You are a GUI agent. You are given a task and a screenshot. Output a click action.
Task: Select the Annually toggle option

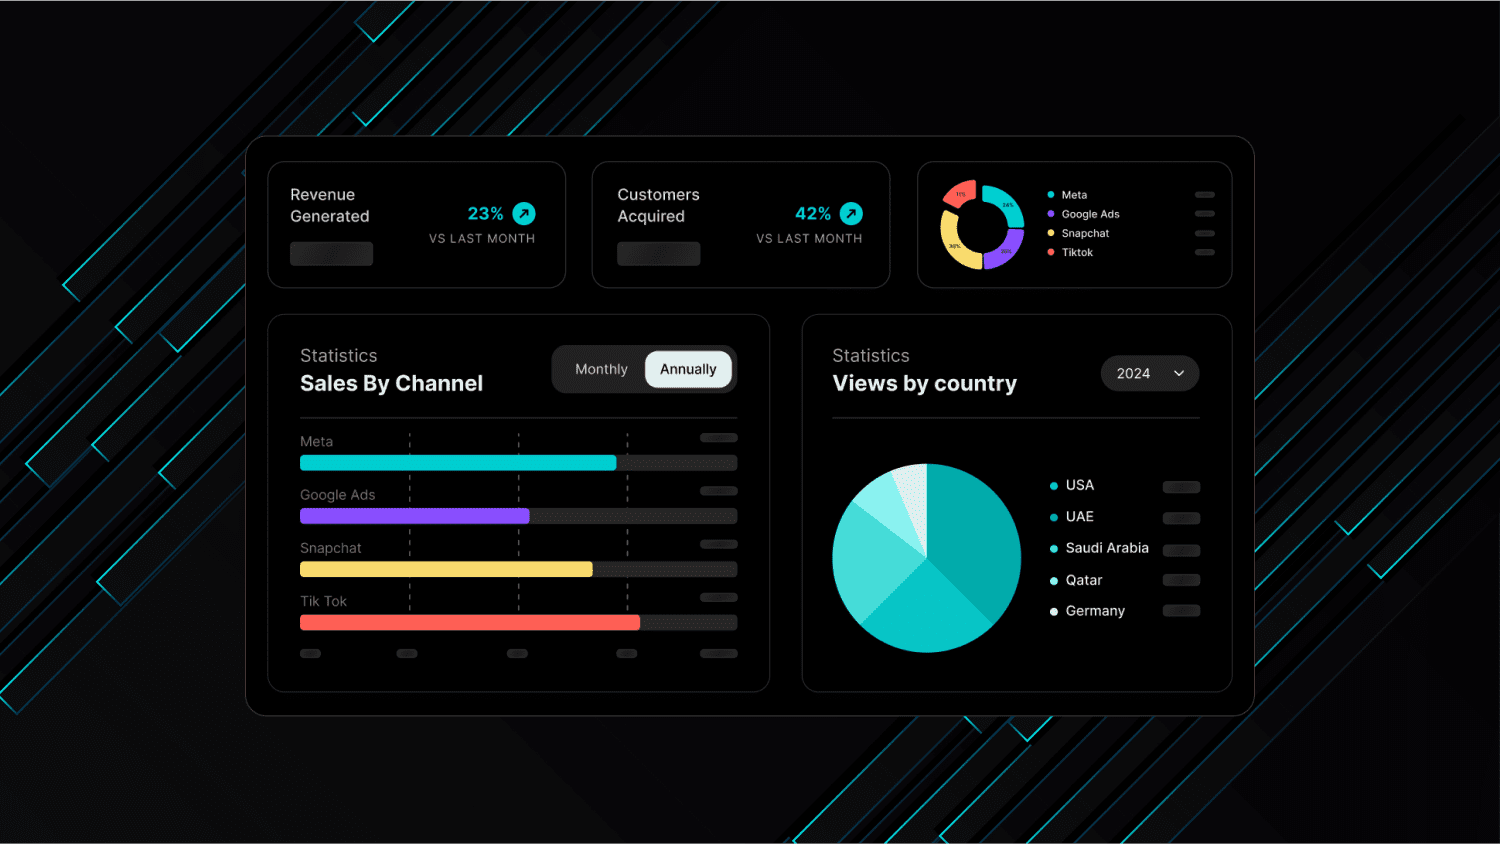tap(688, 369)
